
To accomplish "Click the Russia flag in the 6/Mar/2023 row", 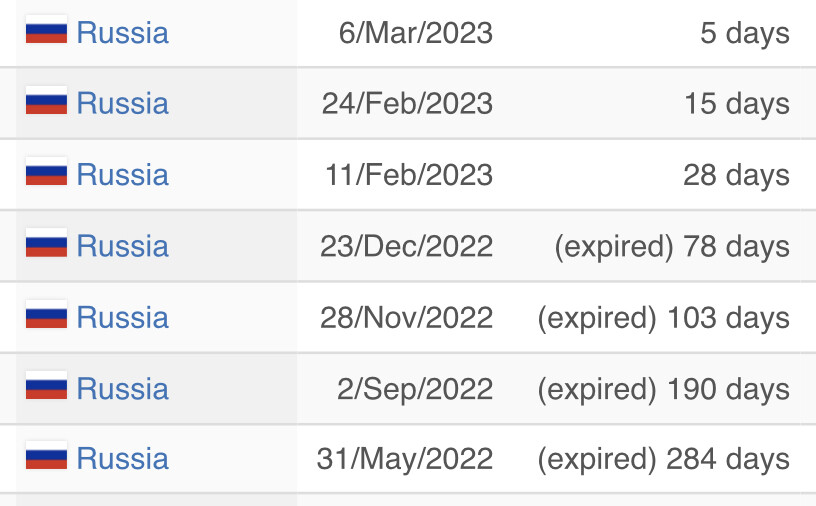I will (x=46, y=32).
